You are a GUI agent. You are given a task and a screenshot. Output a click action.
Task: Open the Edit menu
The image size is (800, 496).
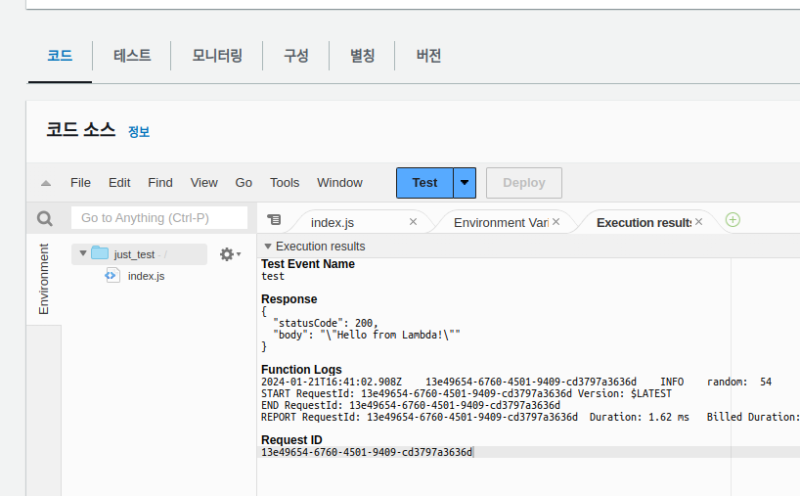(119, 183)
